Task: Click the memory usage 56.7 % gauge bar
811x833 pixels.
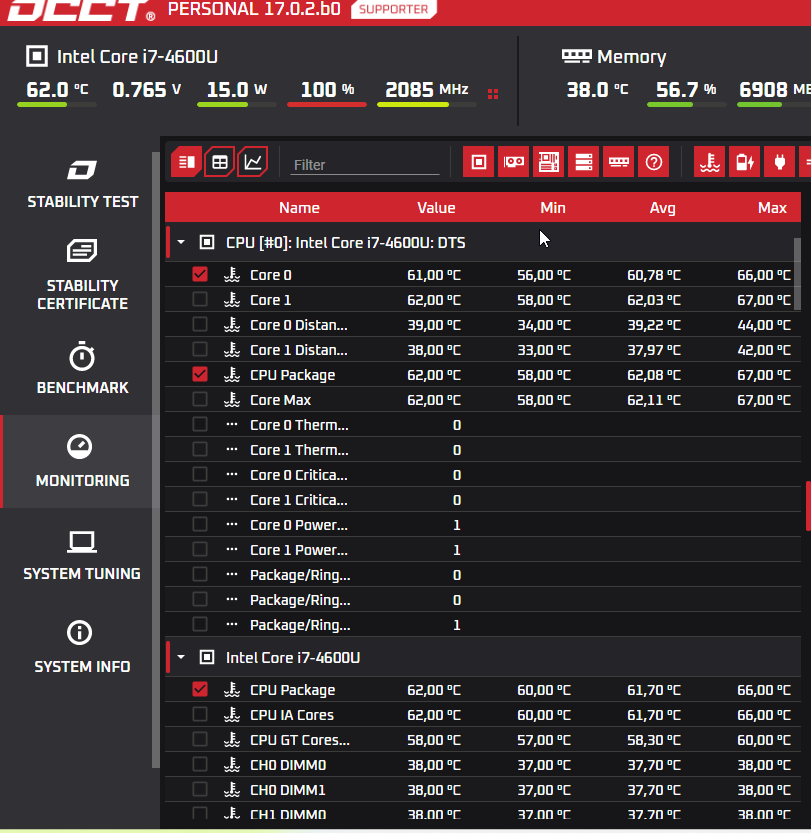Action: coord(687,105)
